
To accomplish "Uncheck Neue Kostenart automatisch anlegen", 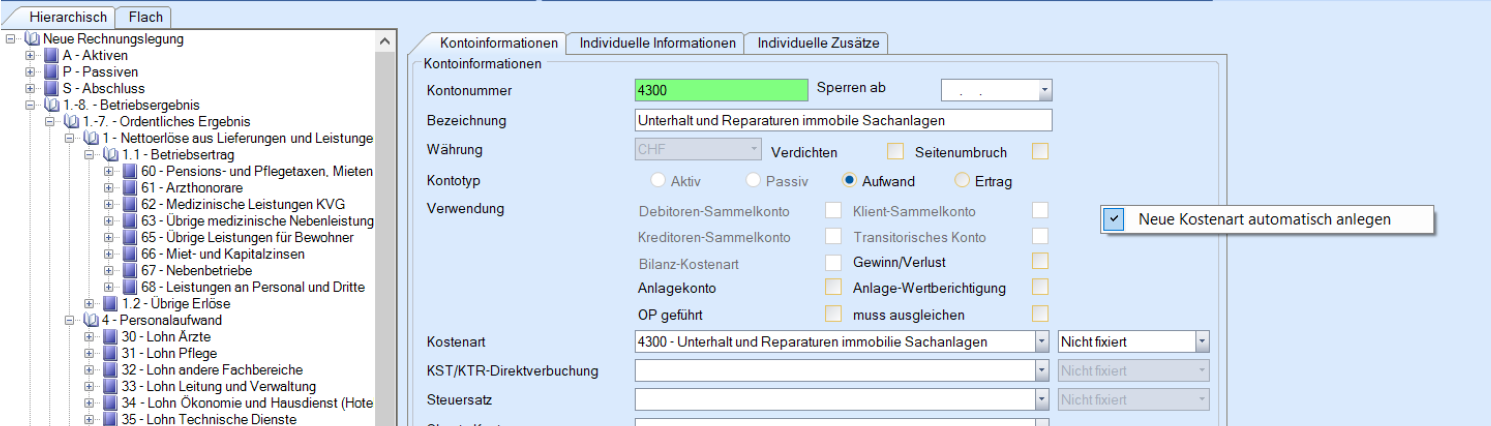I will tap(1115, 220).
